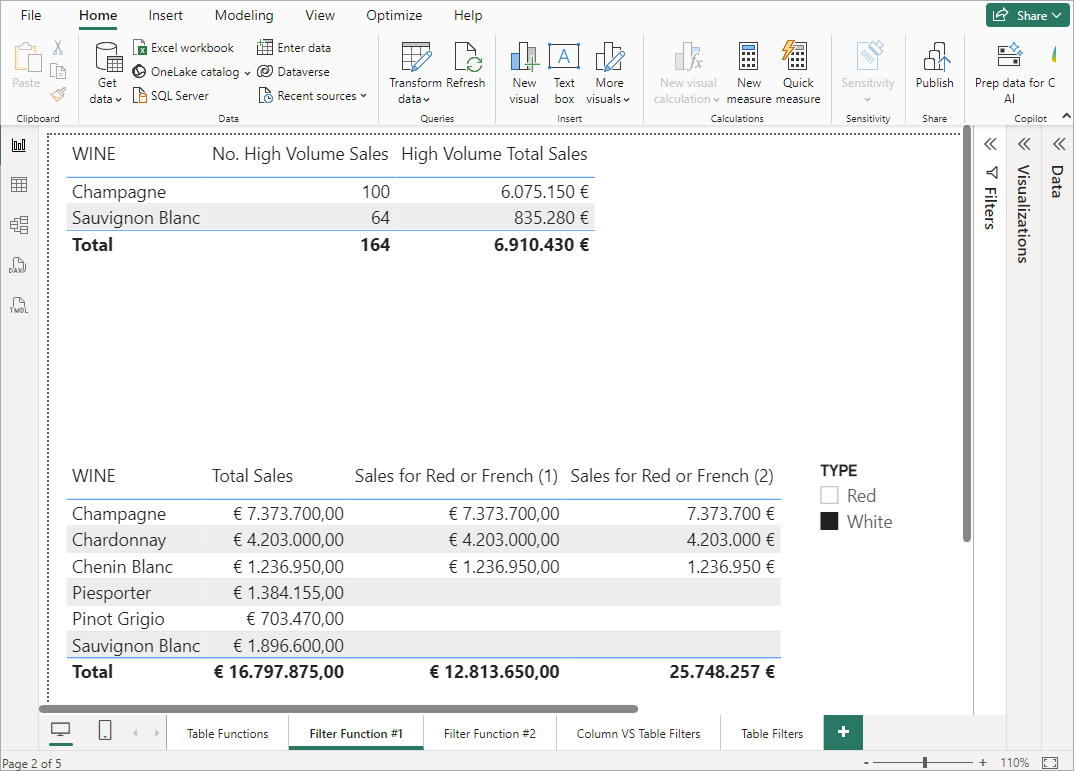Image resolution: width=1074 pixels, height=771 pixels.
Task: Expand the Filters pane
Action: pos(991,144)
